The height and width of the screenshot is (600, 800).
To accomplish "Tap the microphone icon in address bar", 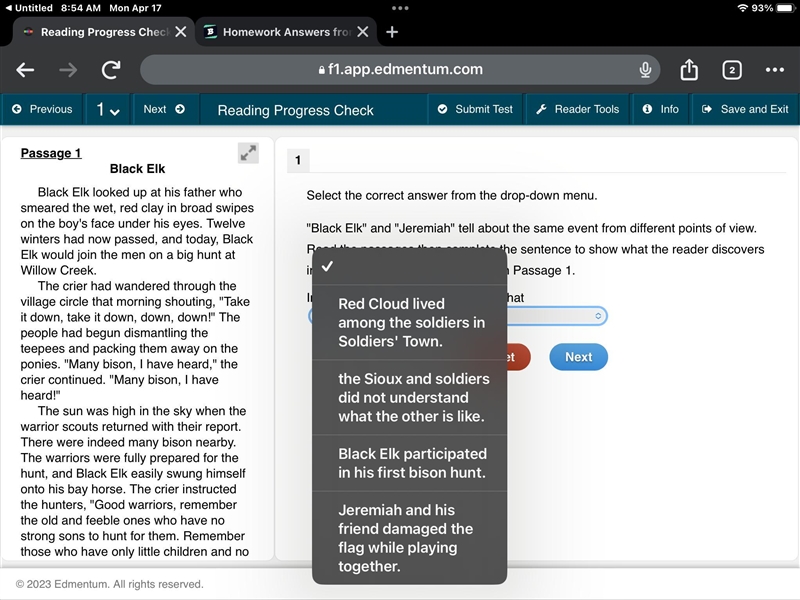I will (645, 70).
